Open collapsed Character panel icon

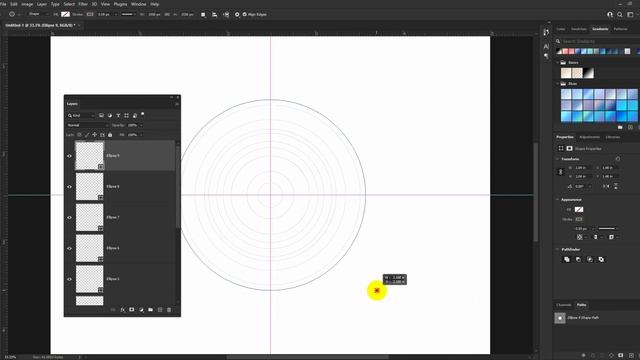(x=546, y=47)
